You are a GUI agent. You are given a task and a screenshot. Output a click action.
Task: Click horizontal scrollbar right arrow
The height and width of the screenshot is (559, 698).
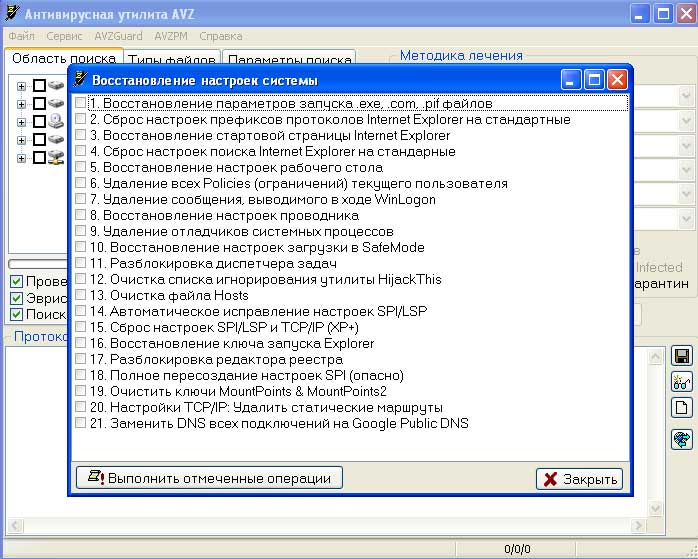[639, 526]
